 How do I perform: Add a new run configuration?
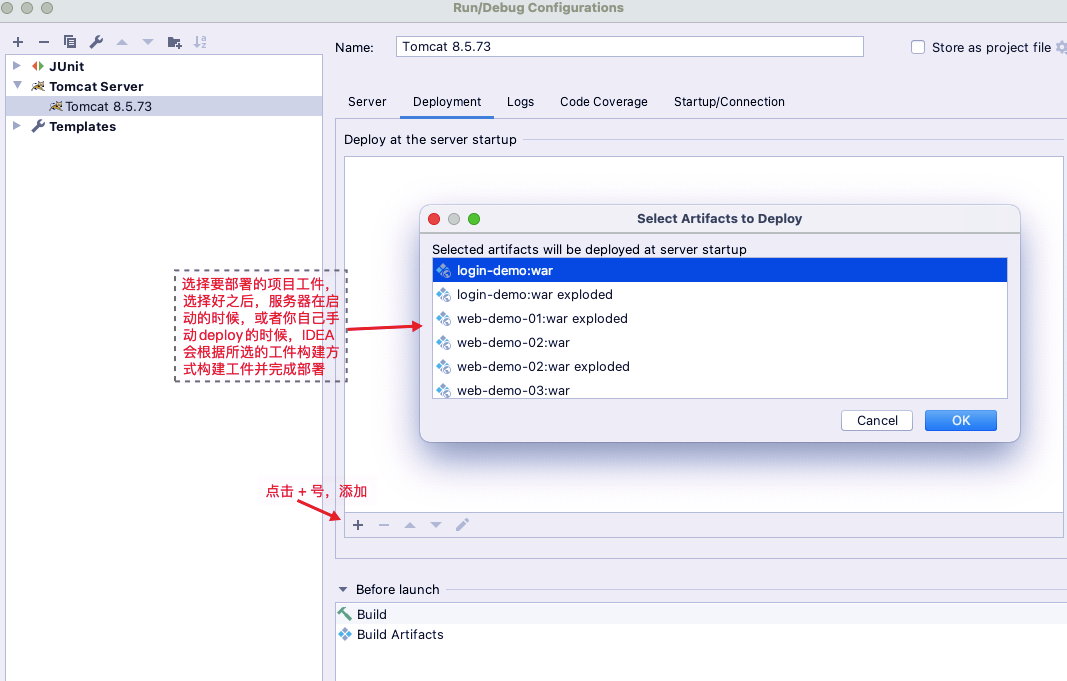(18, 42)
